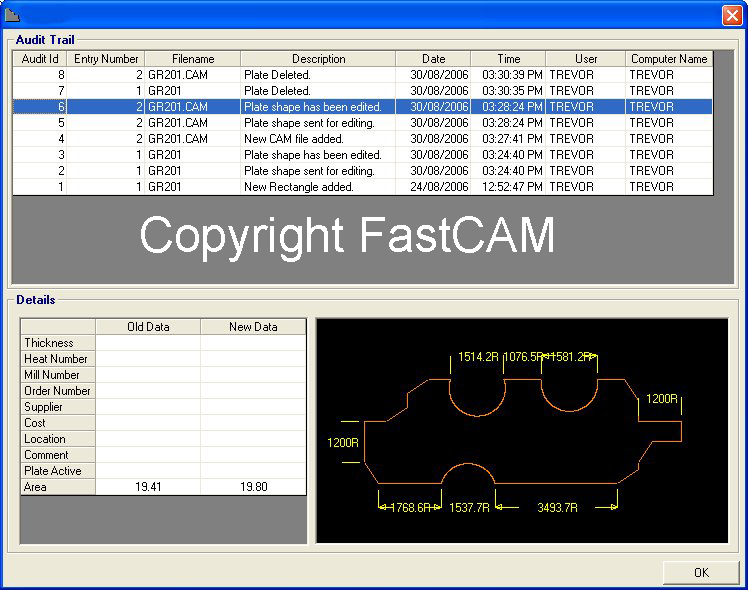The height and width of the screenshot is (590, 748).
Task: Click the 1537.7R dimension in plate preview
Action: pos(469,507)
